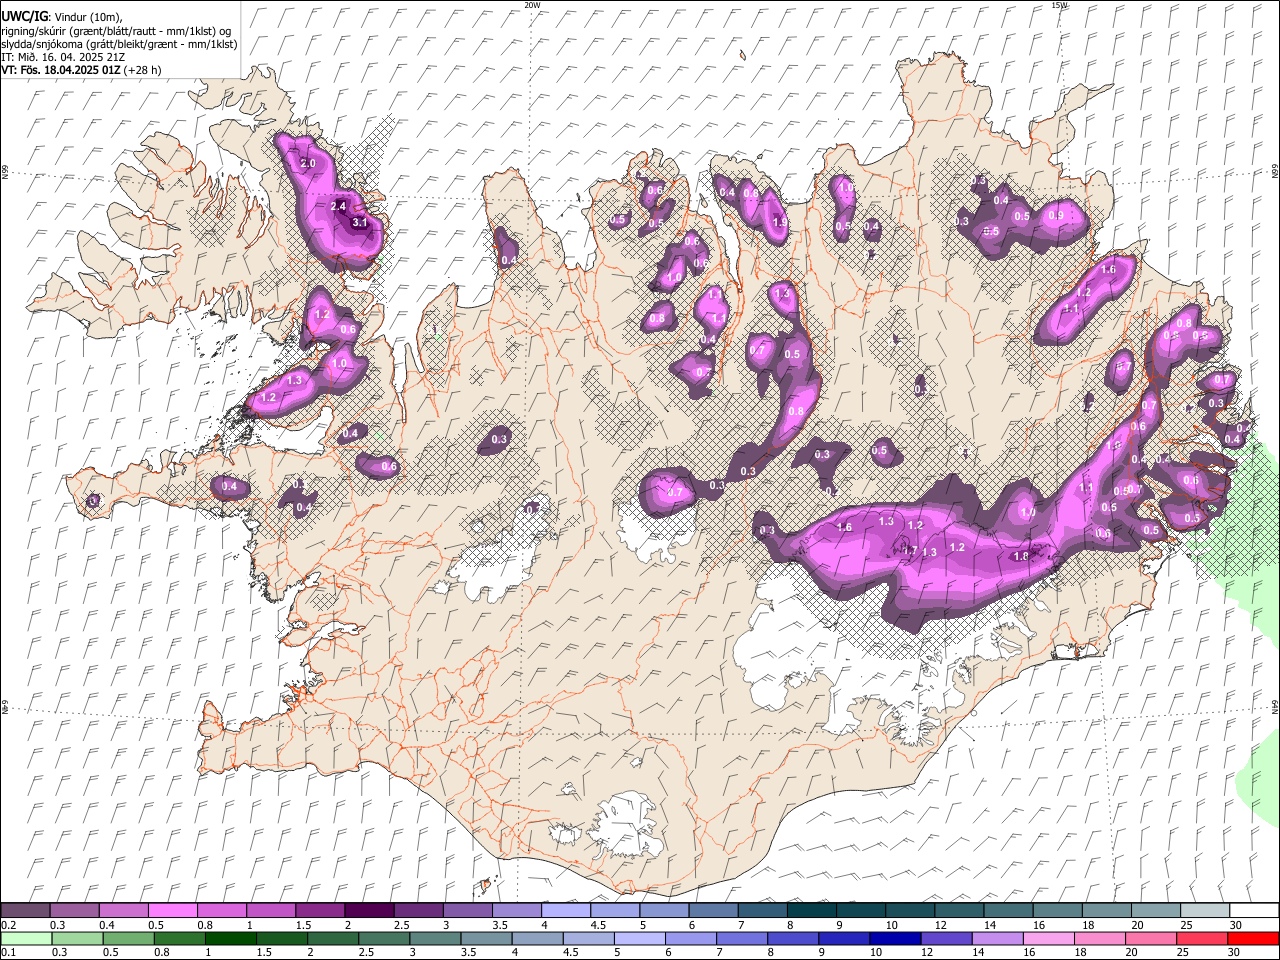Viewport: 1280px width, 960px height.
Task: Click the 'rigning/skúrir' legend description line
Action: point(116,31)
